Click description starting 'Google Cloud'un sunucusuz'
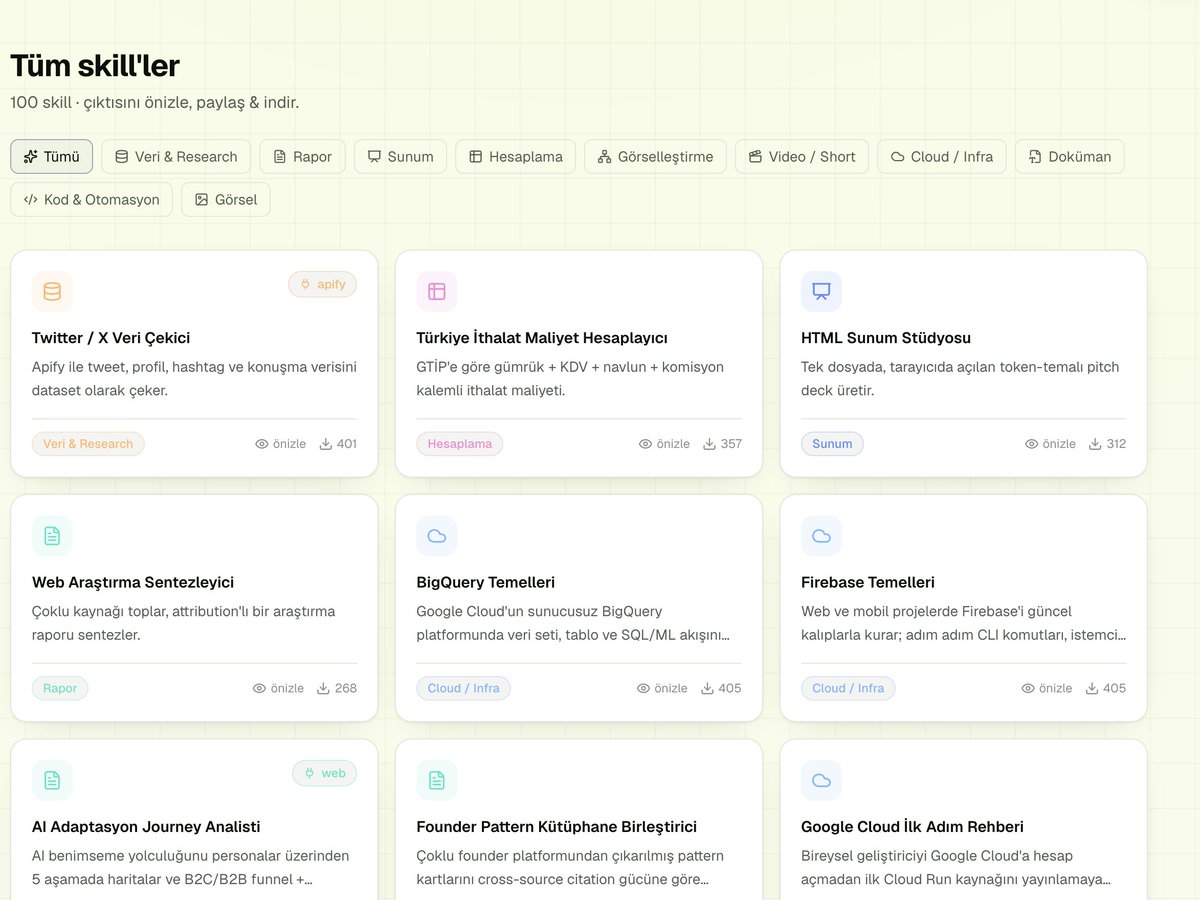Screen dimensions: 1200x900 574,623
